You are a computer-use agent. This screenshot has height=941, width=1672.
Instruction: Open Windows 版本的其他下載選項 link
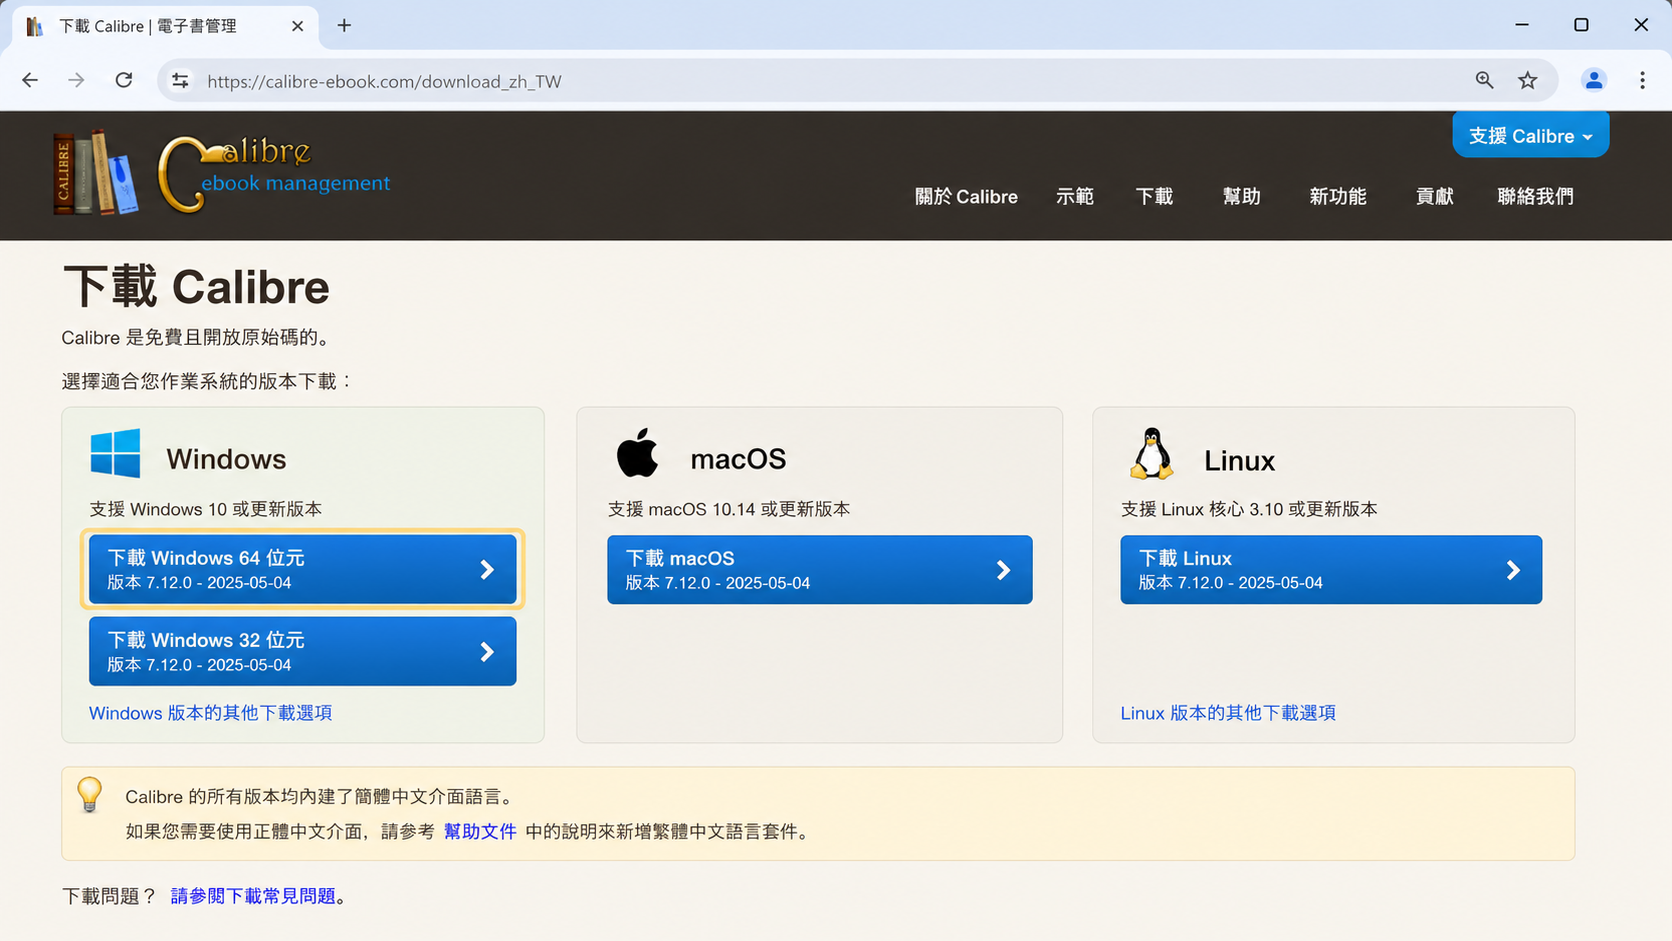click(x=210, y=713)
